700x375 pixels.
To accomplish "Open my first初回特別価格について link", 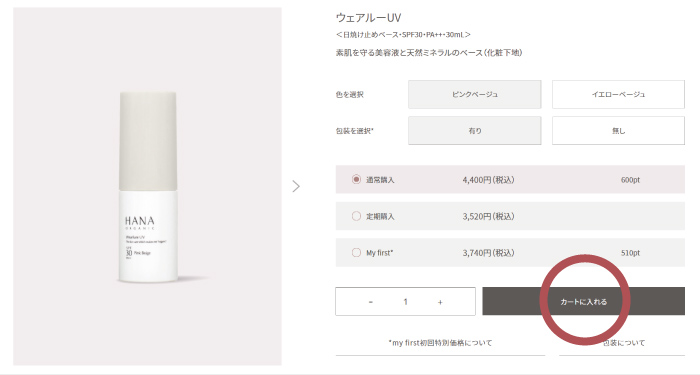I will (440, 343).
